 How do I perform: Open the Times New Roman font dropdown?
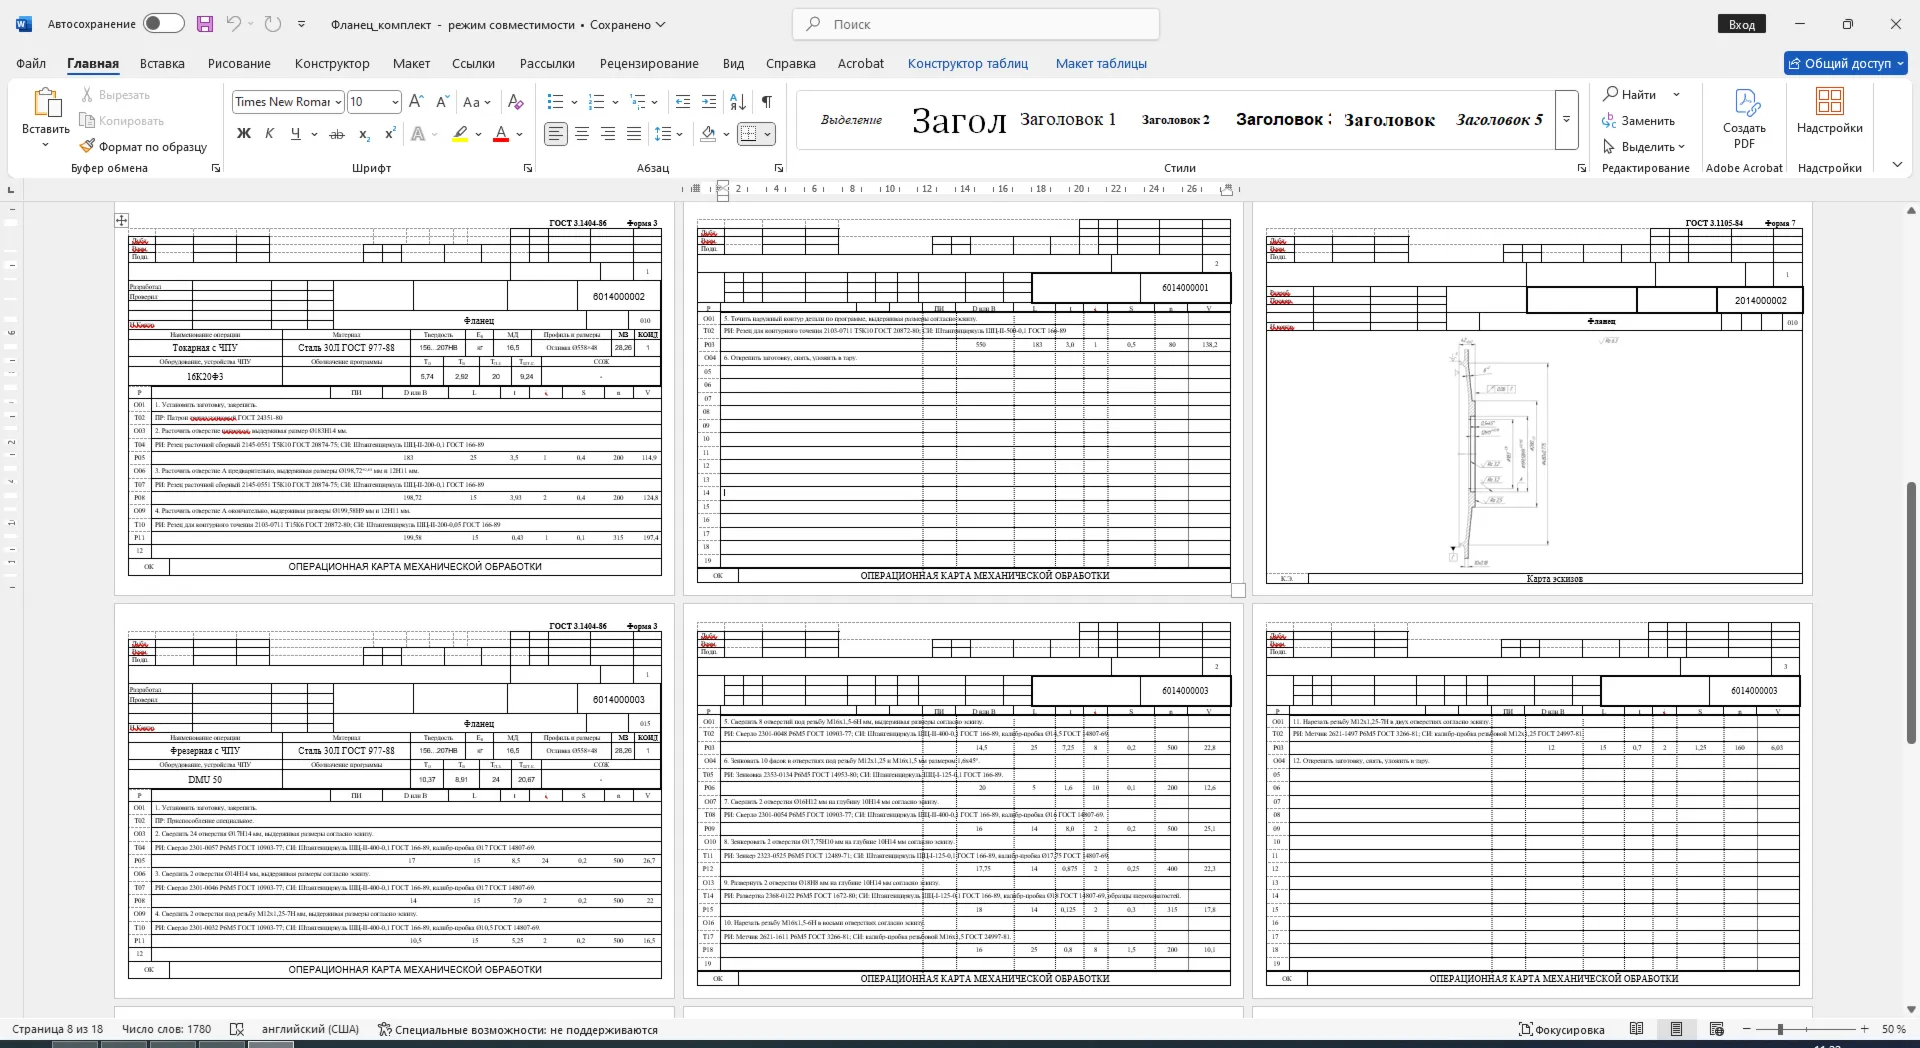339,102
